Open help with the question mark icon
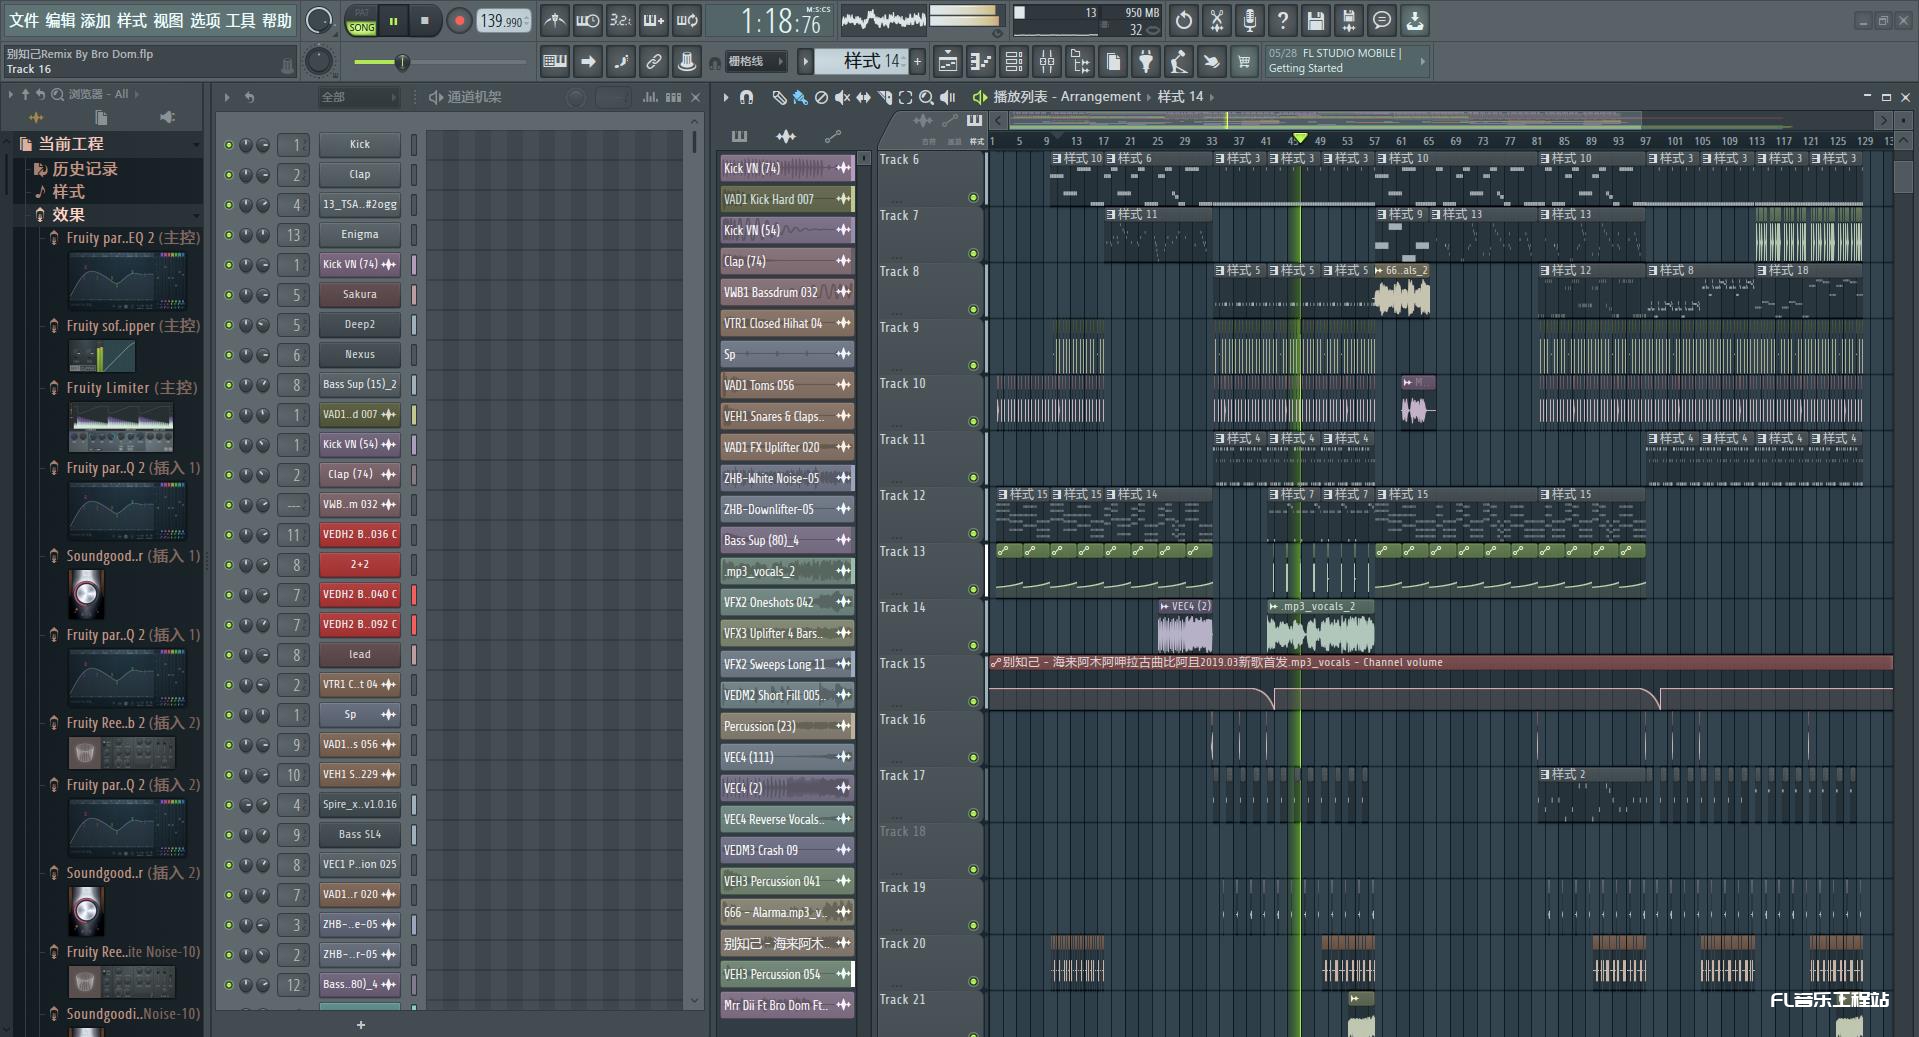 1282,20
